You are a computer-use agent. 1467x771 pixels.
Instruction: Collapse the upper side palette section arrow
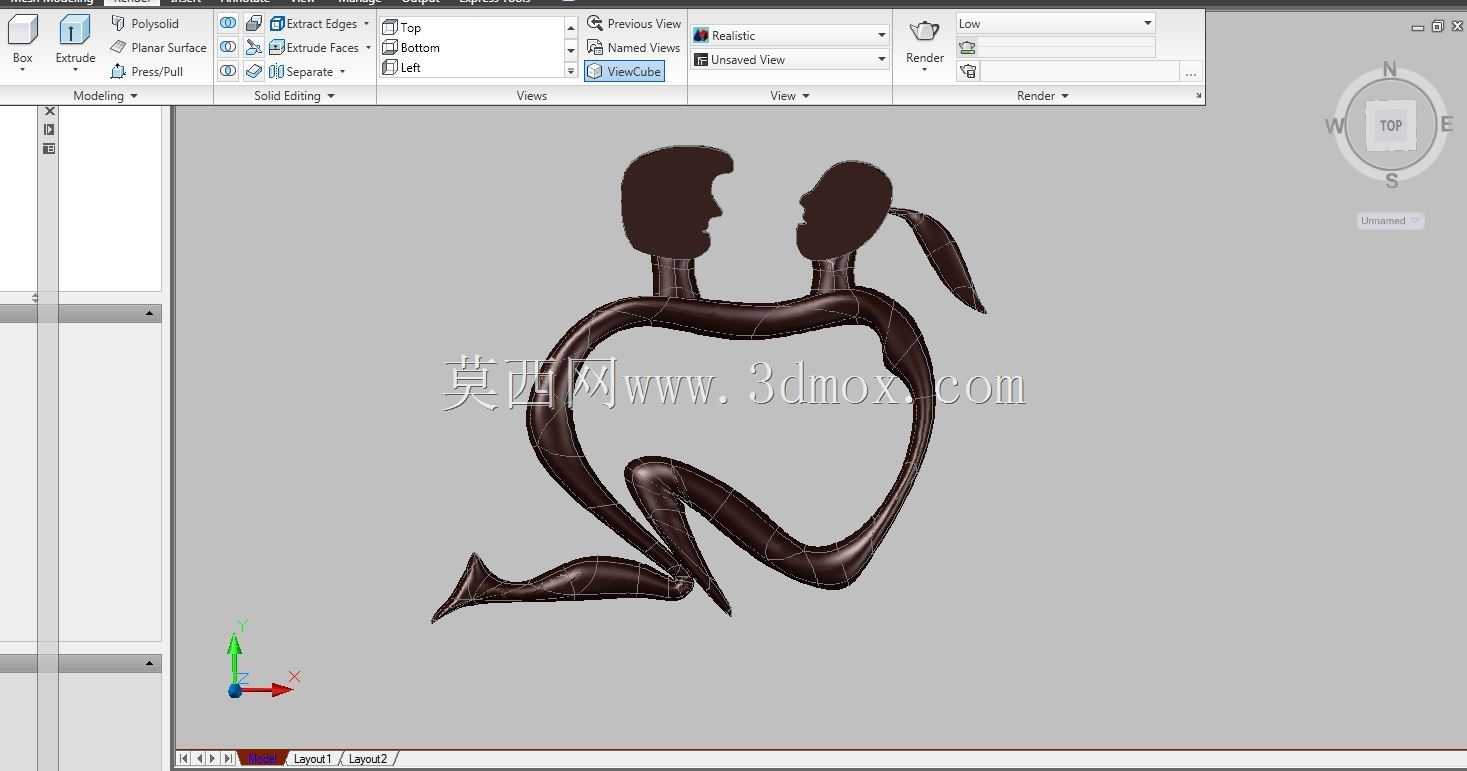(149, 313)
